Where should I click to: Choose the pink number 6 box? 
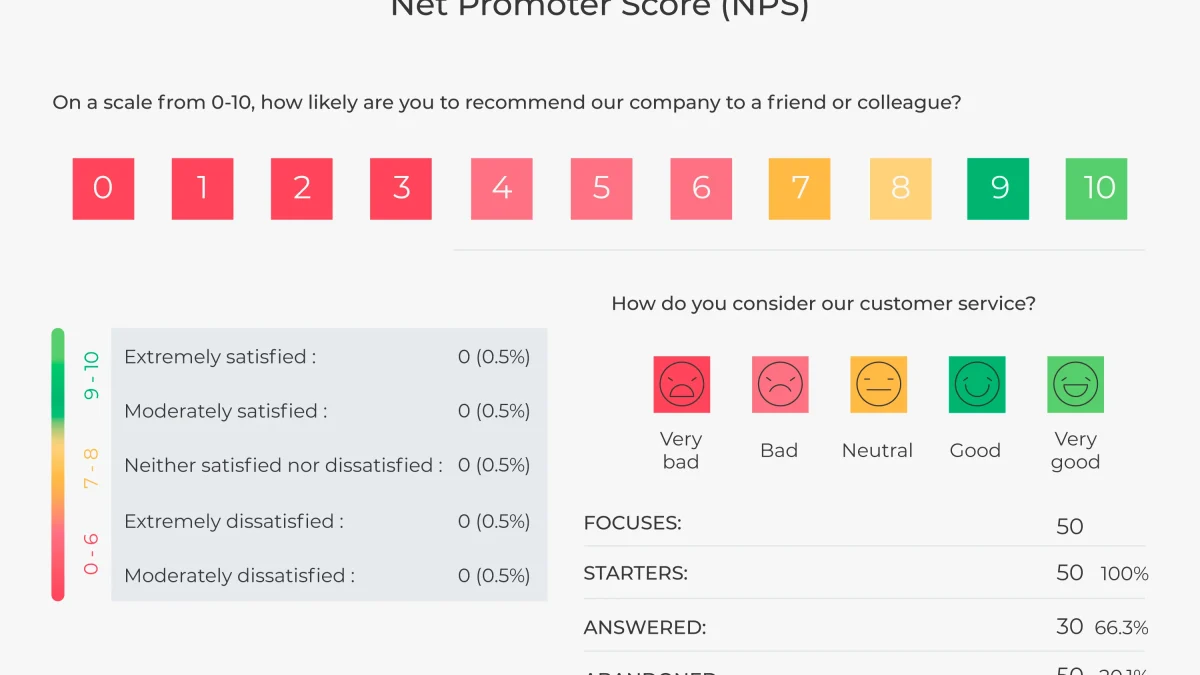701,188
